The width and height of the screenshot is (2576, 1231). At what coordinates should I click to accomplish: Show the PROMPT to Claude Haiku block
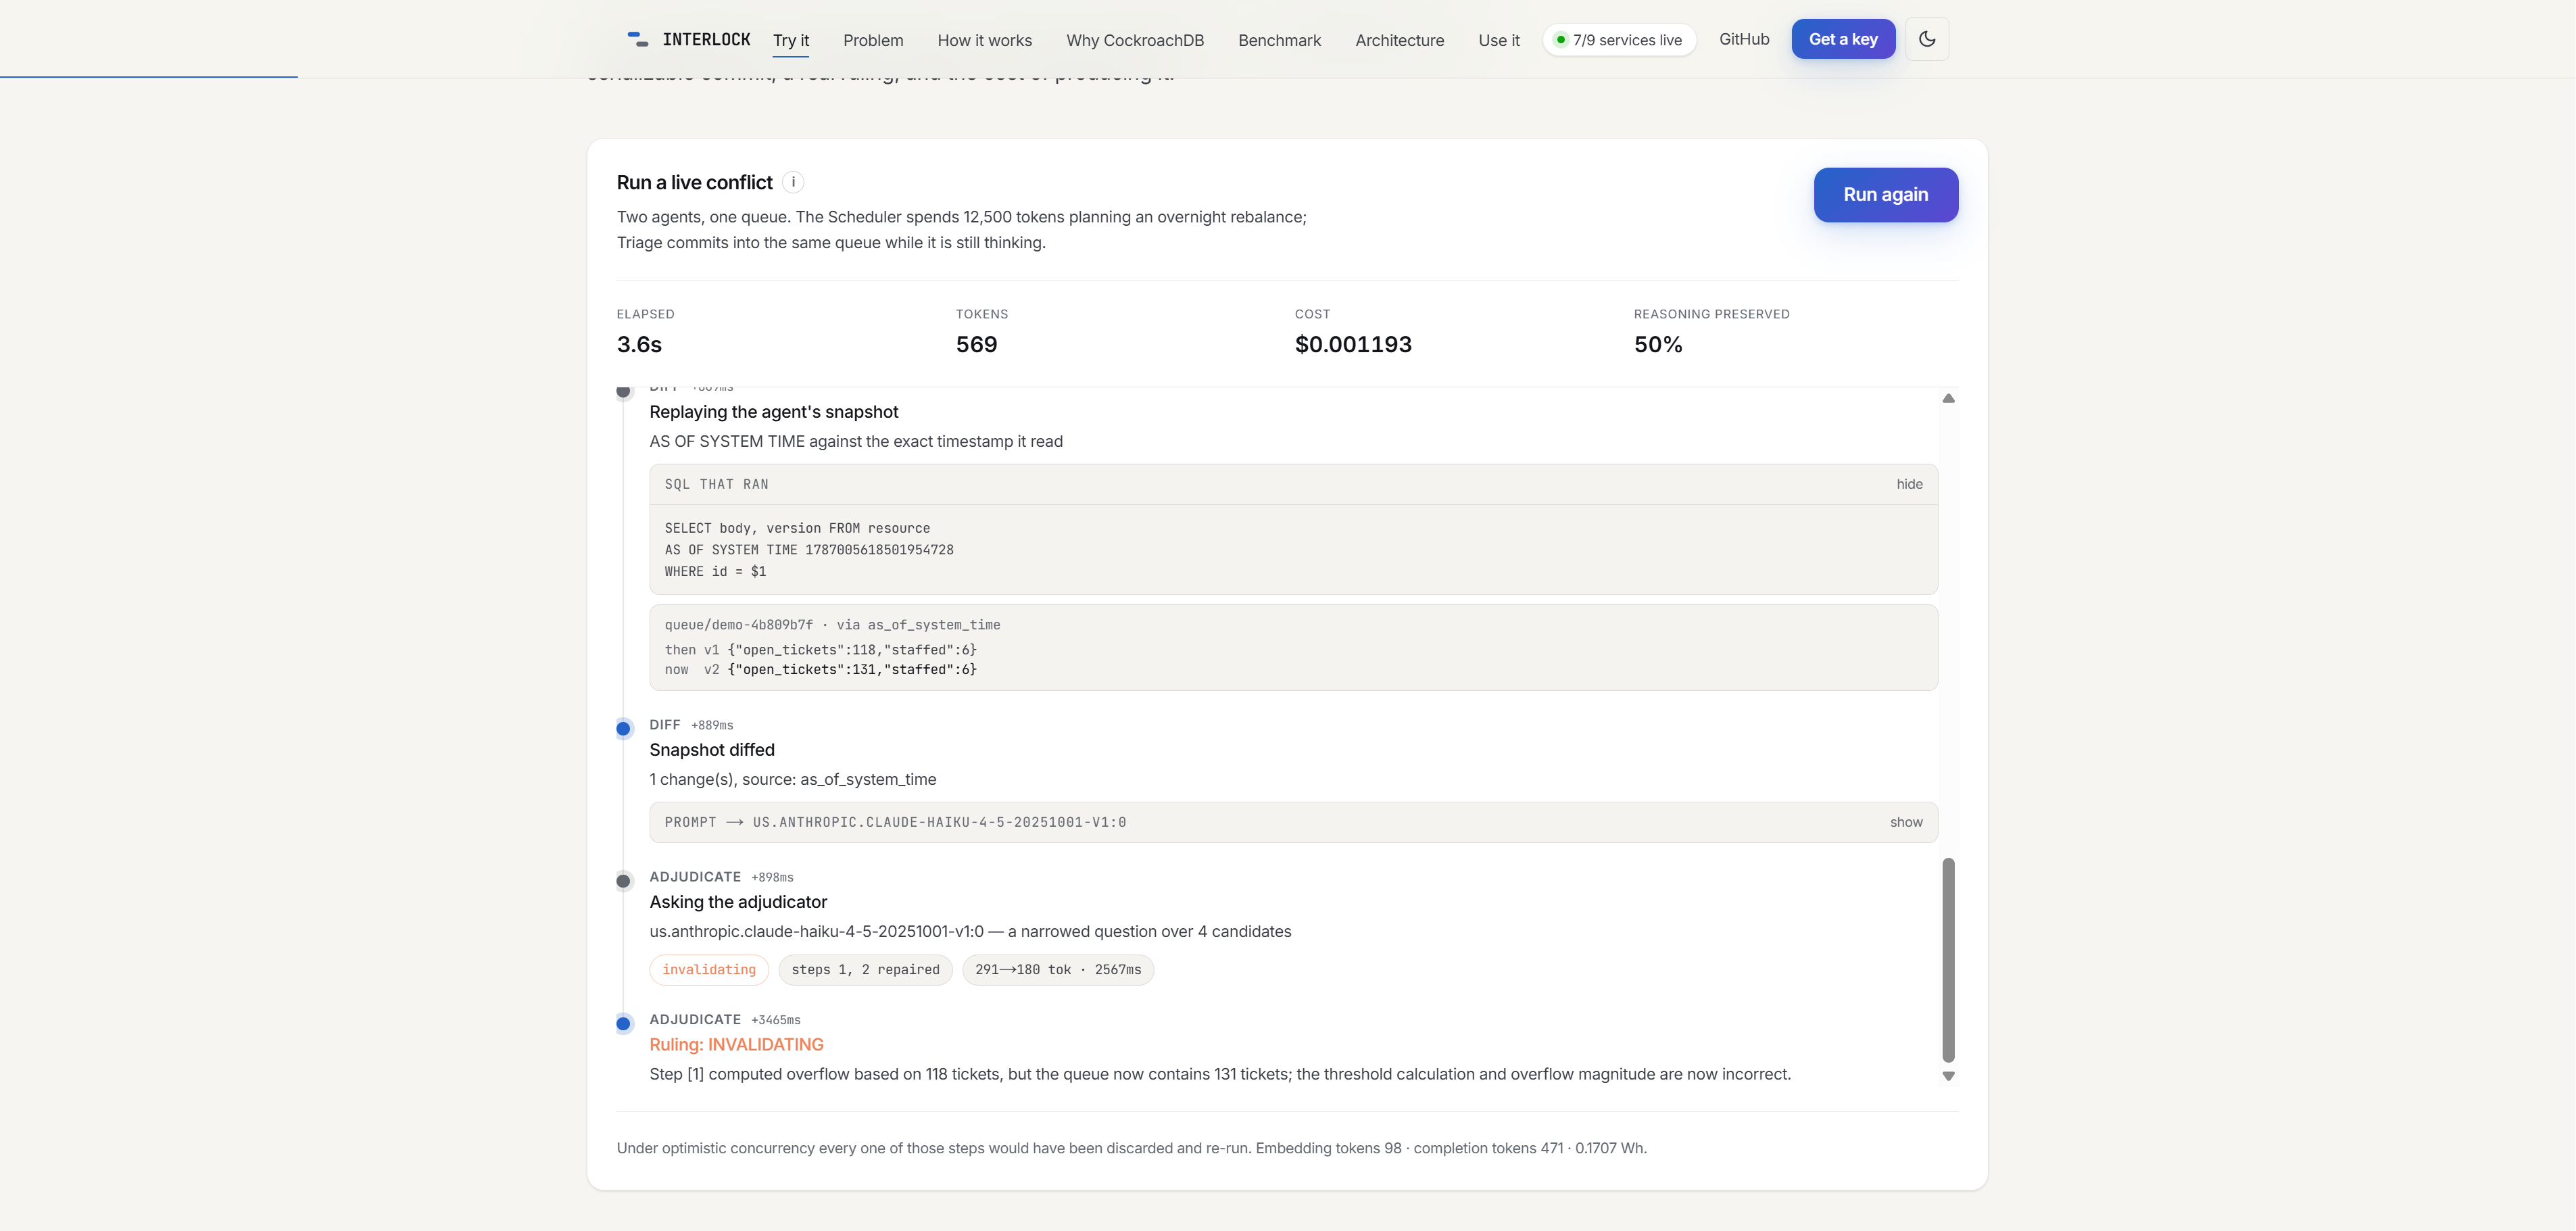pyautogui.click(x=1906, y=822)
